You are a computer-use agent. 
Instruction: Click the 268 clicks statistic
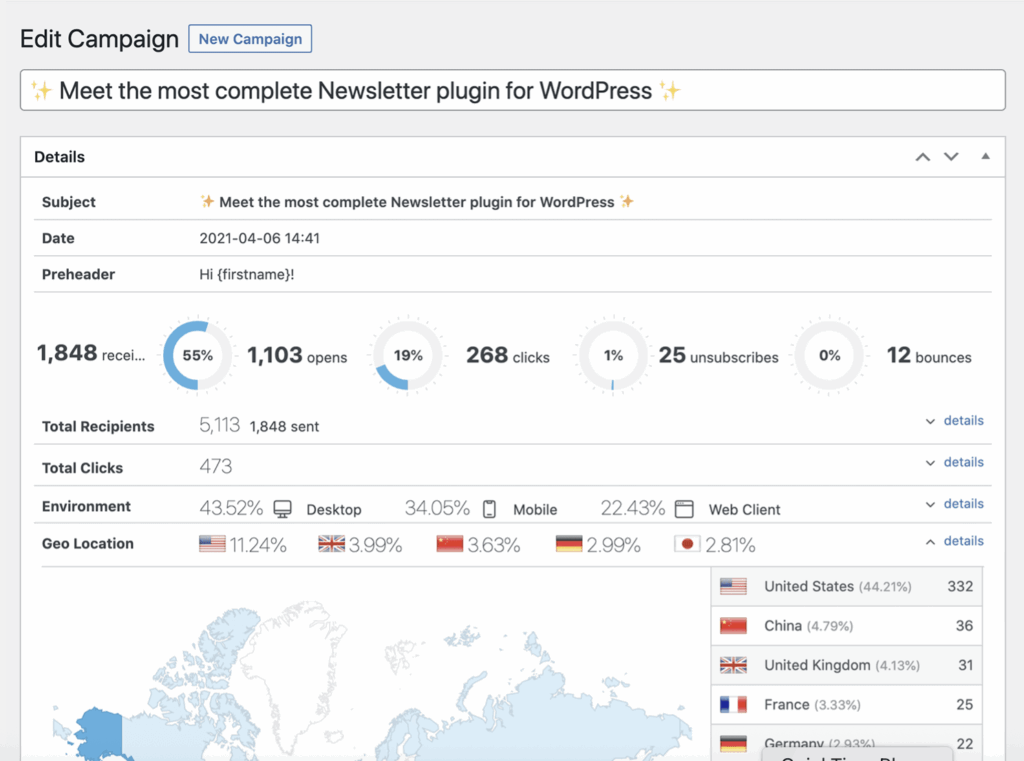[x=507, y=355]
